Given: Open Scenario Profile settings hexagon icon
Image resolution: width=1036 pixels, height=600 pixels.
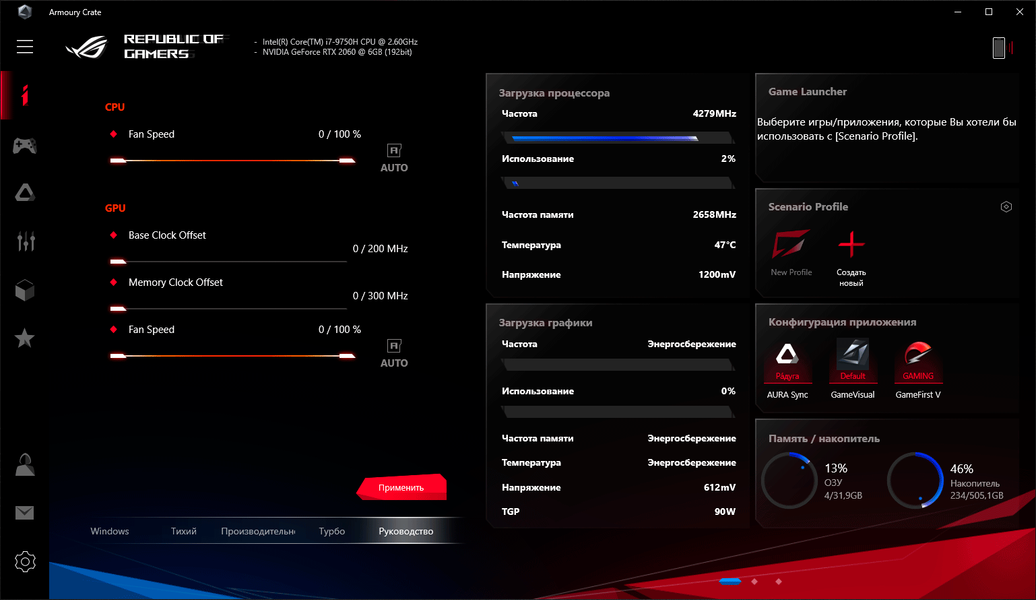Looking at the screenshot, I should point(1006,207).
